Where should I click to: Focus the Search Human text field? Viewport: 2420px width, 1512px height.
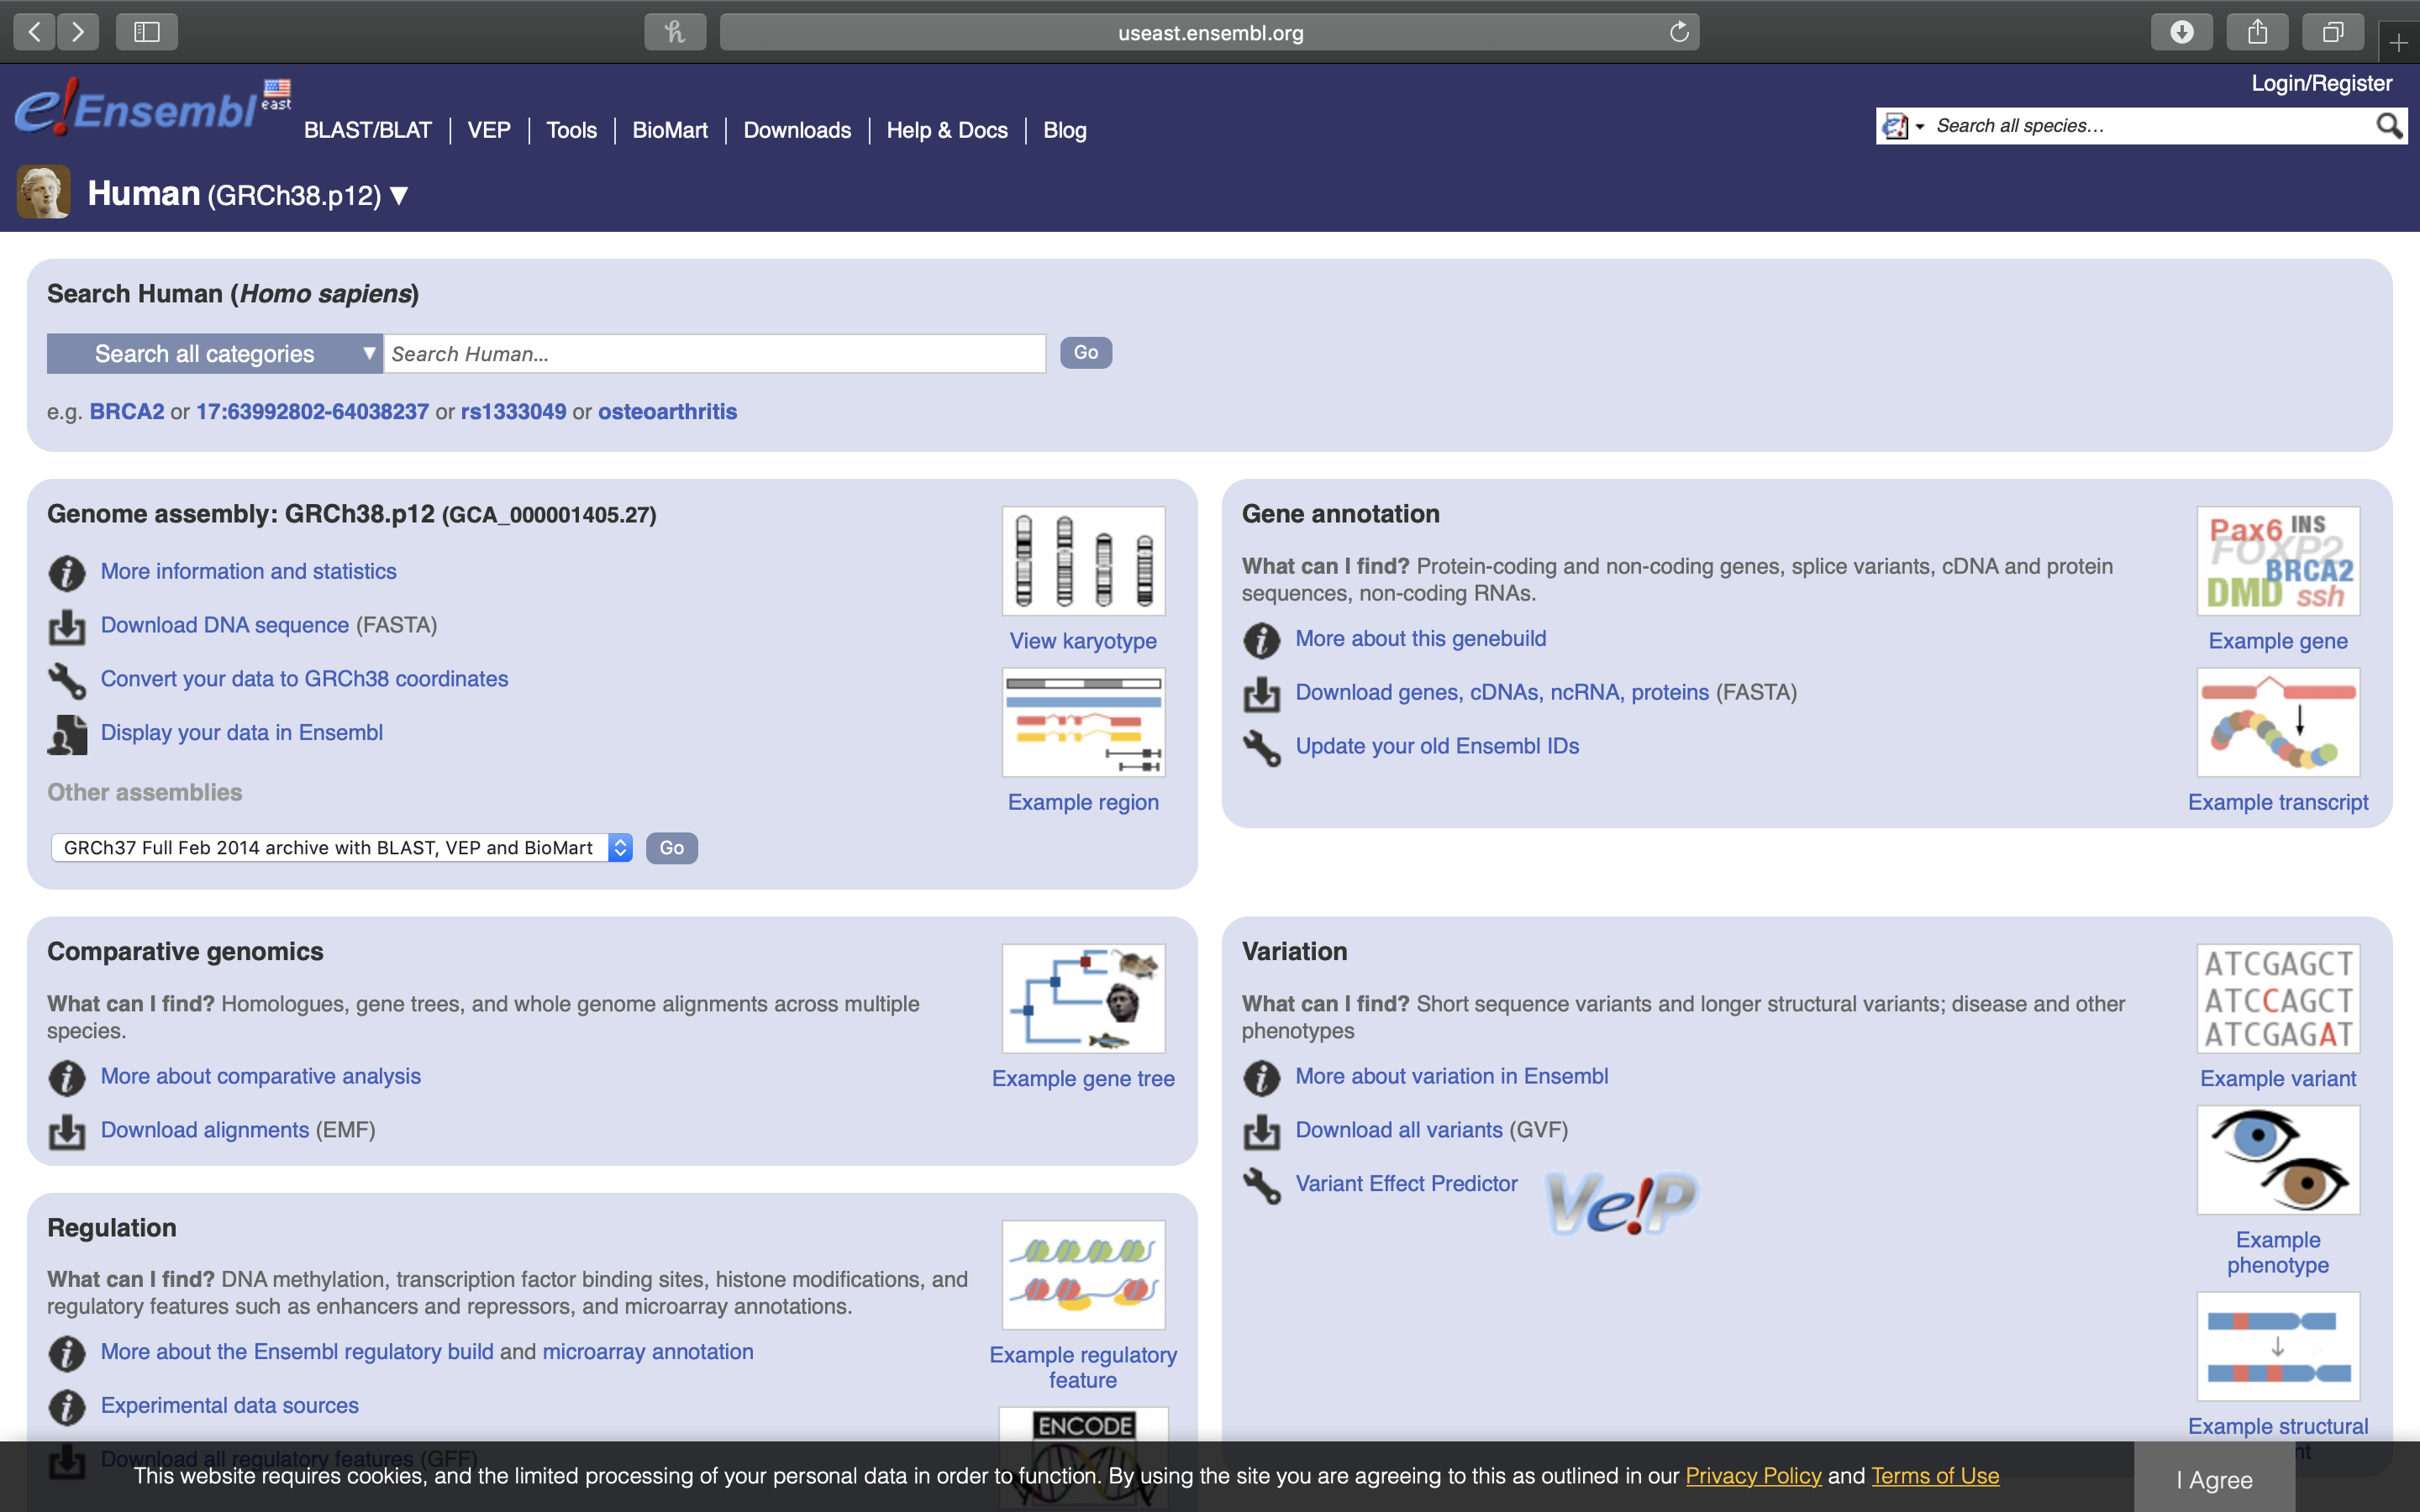pyautogui.click(x=715, y=354)
